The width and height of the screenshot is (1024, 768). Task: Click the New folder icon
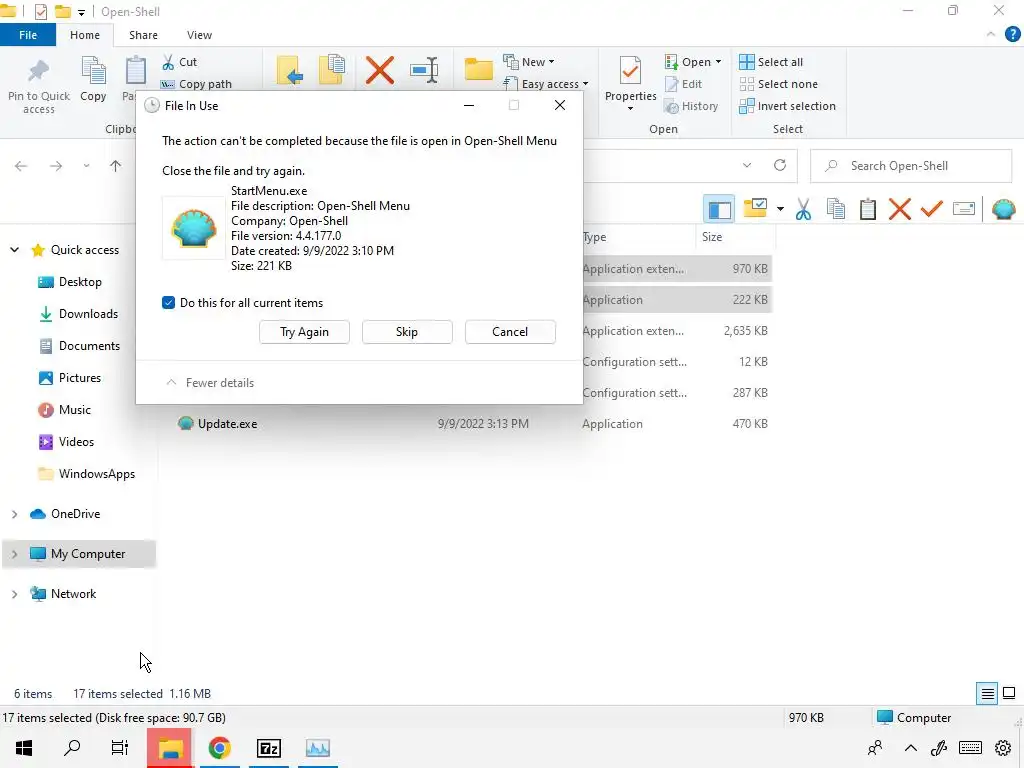point(479,69)
